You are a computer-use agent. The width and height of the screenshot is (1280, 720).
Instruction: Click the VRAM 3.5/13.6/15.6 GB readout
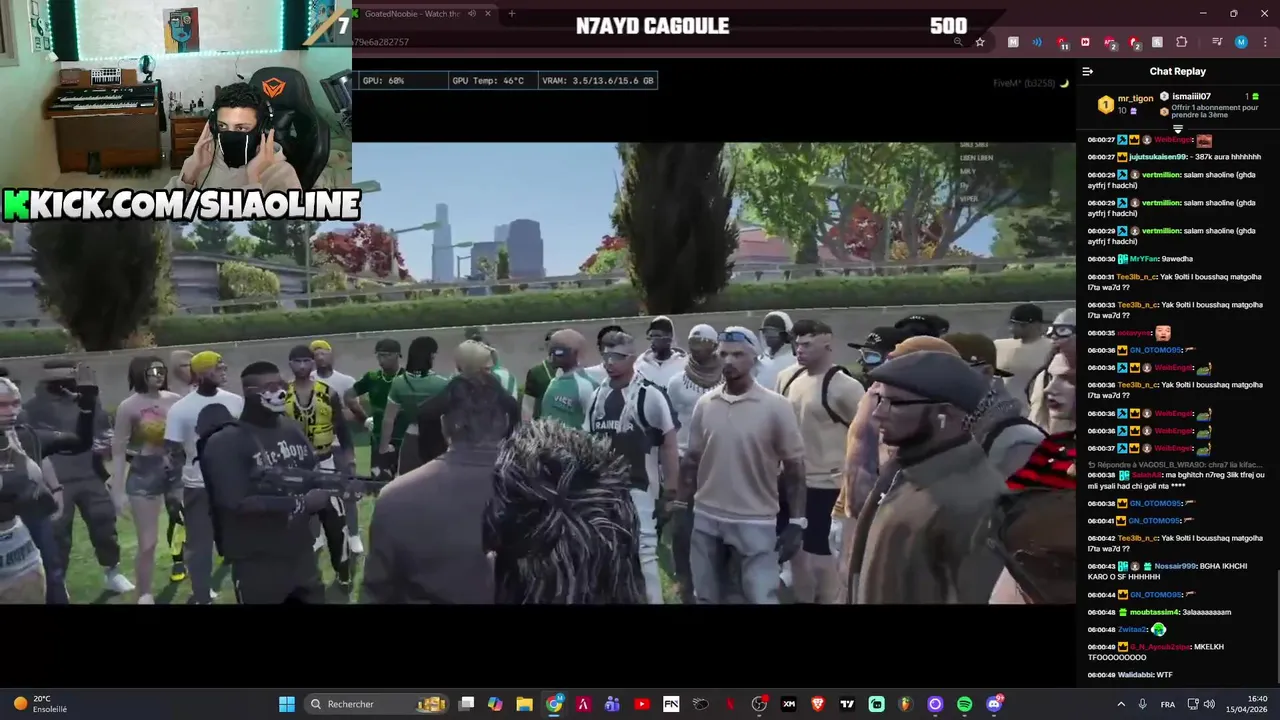click(598, 81)
